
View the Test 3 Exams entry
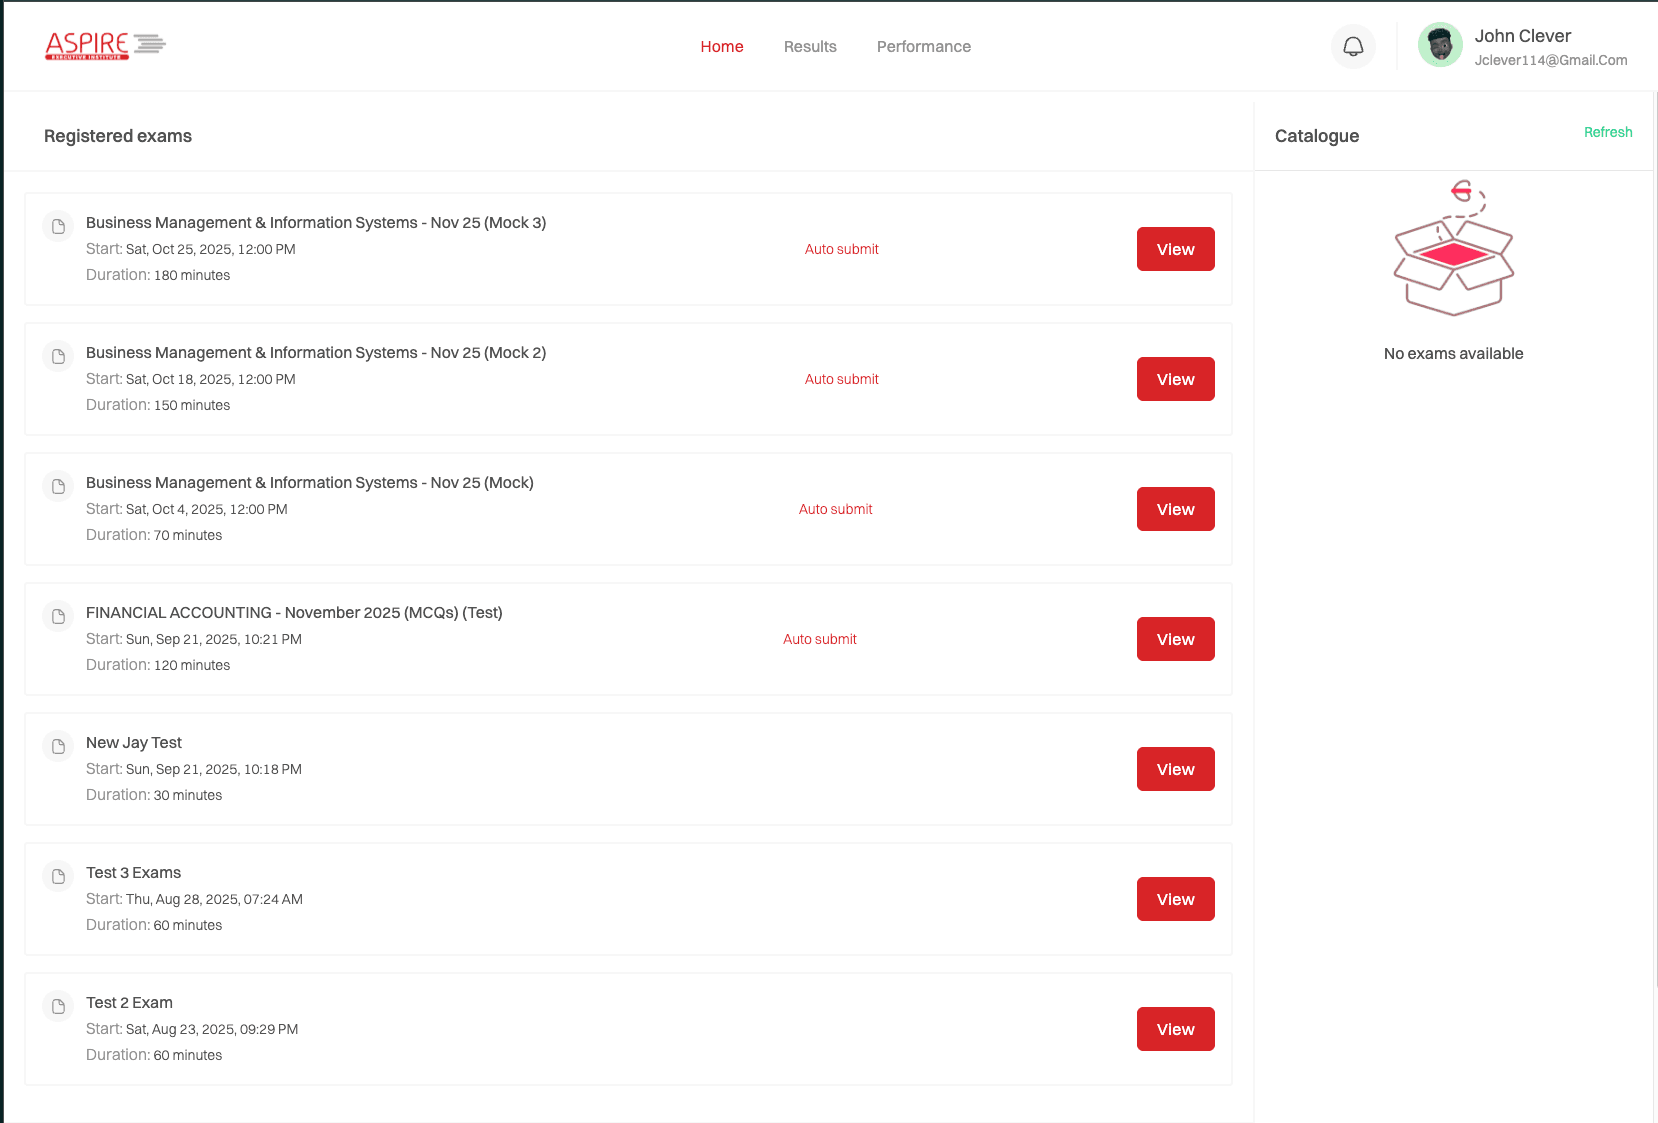[x=1176, y=899]
